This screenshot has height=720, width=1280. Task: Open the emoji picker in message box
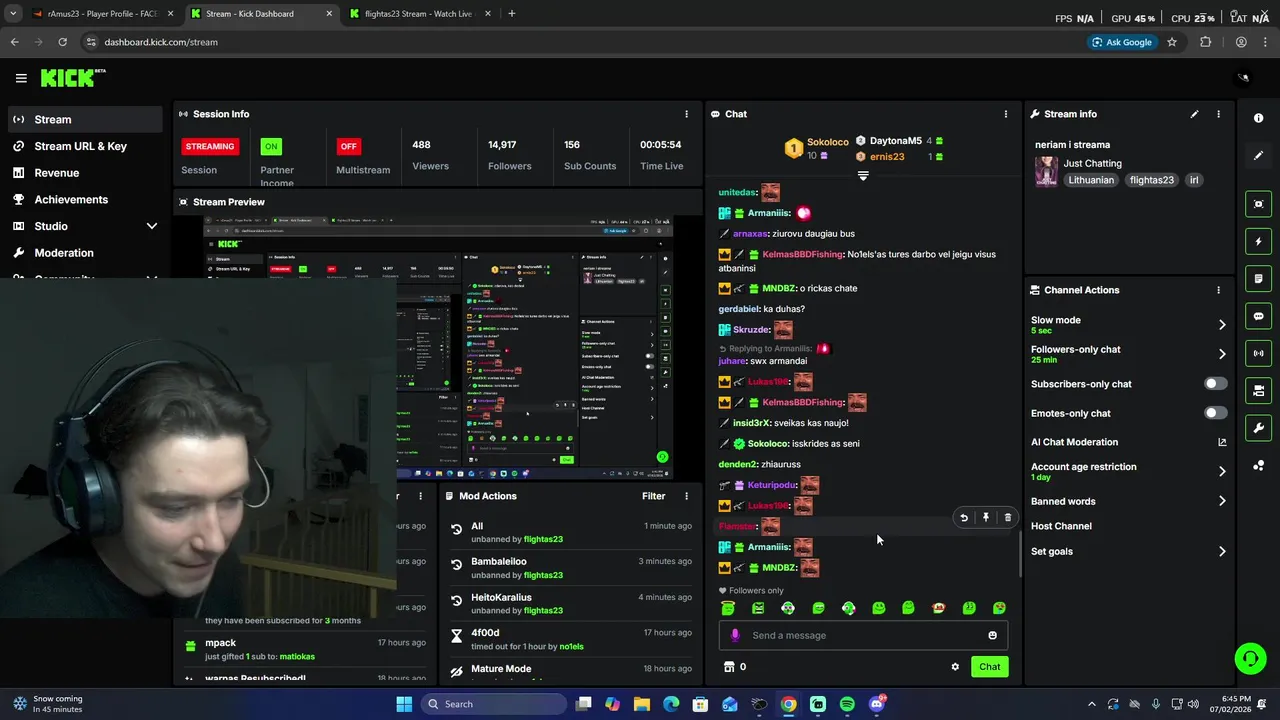click(x=992, y=635)
